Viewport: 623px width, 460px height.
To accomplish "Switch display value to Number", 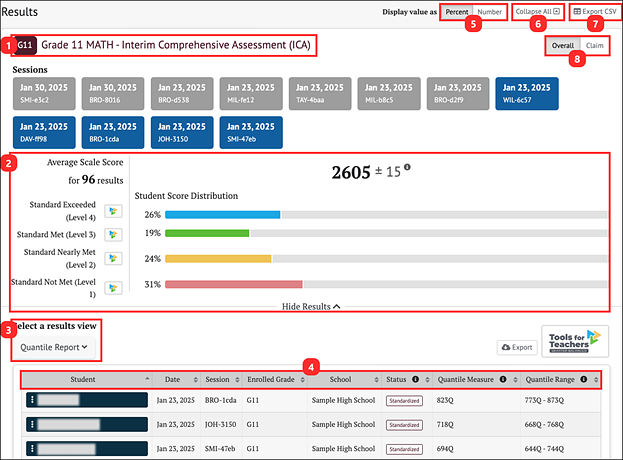I will 488,11.
